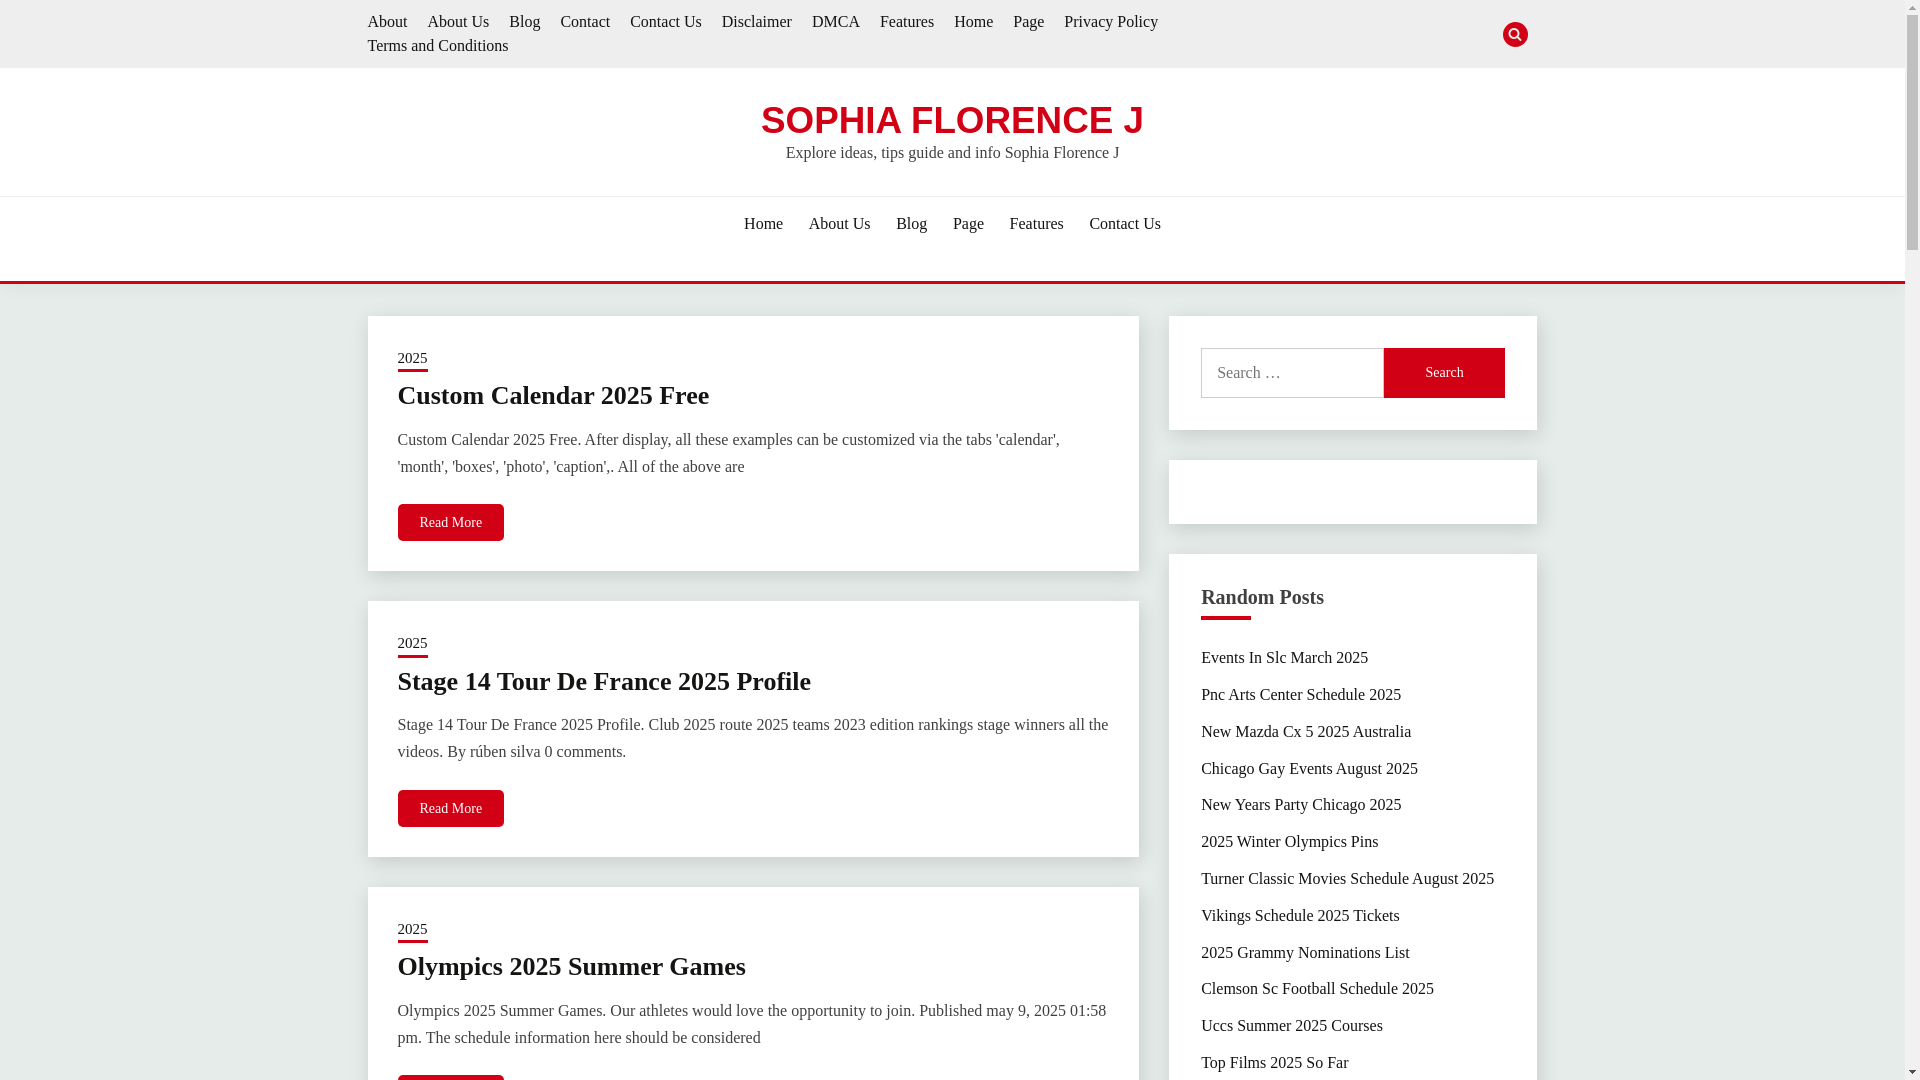Open the DMCA page
This screenshot has width=1920, height=1080.
click(835, 22)
